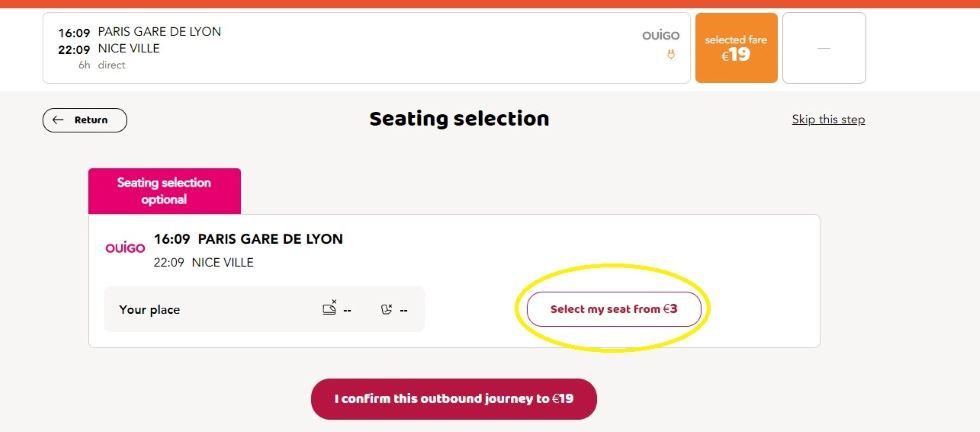The height and width of the screenshot is (432, 980).
Task: Click the 22:09 NICE VILLE arrival line in card
Action: pos(204,263)
